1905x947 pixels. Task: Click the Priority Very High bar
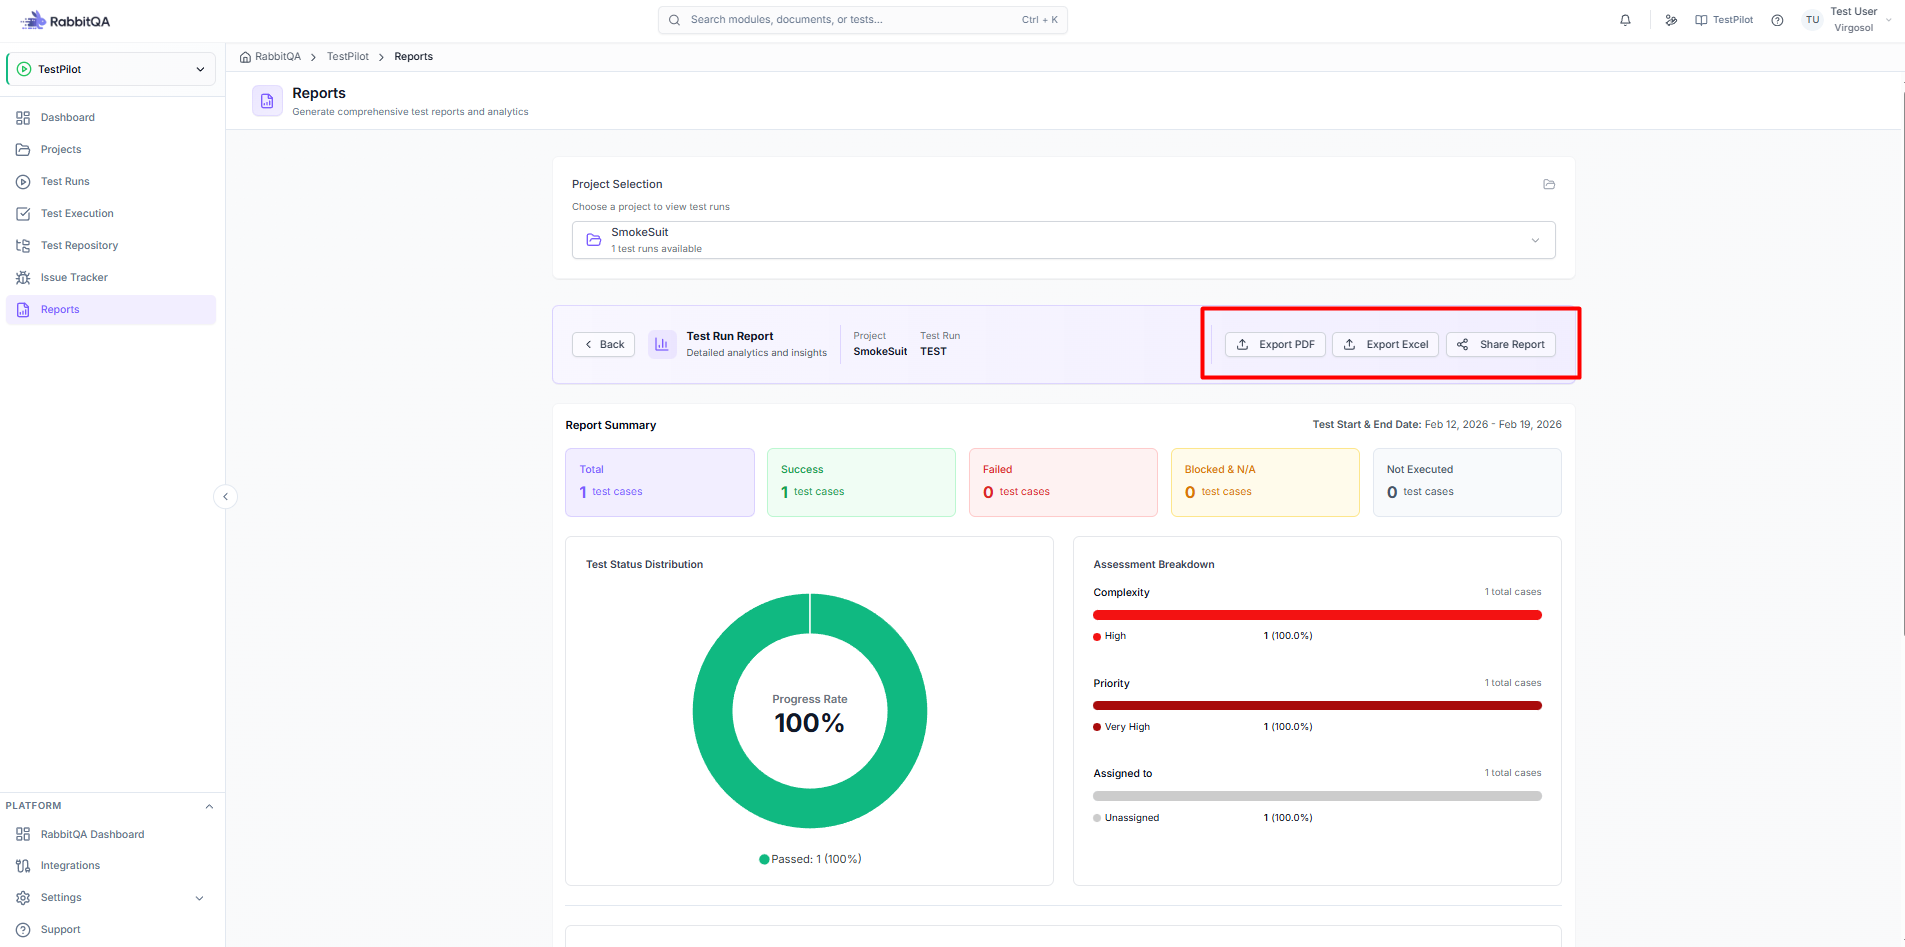1317,706
